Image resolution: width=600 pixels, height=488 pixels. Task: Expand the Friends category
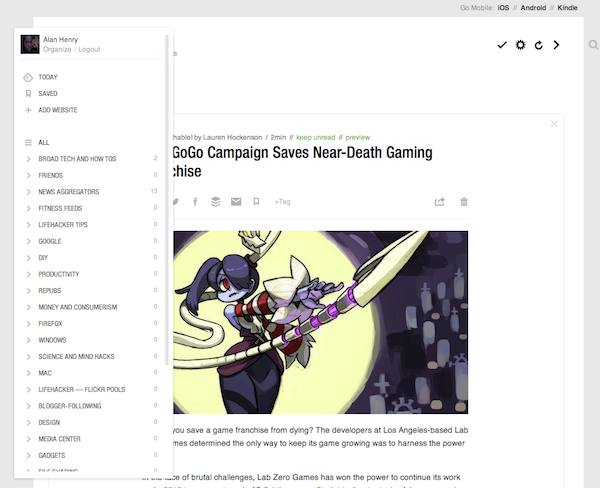(x=28, y=176)
